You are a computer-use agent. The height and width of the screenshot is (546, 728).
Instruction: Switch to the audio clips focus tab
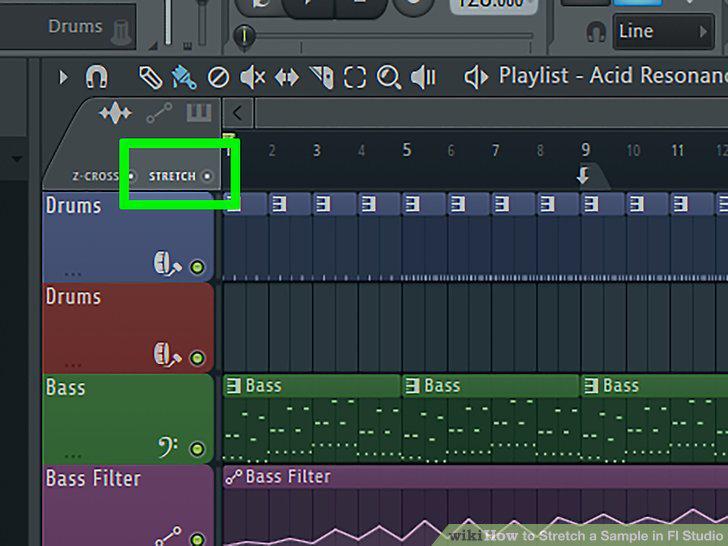(115, 113)
